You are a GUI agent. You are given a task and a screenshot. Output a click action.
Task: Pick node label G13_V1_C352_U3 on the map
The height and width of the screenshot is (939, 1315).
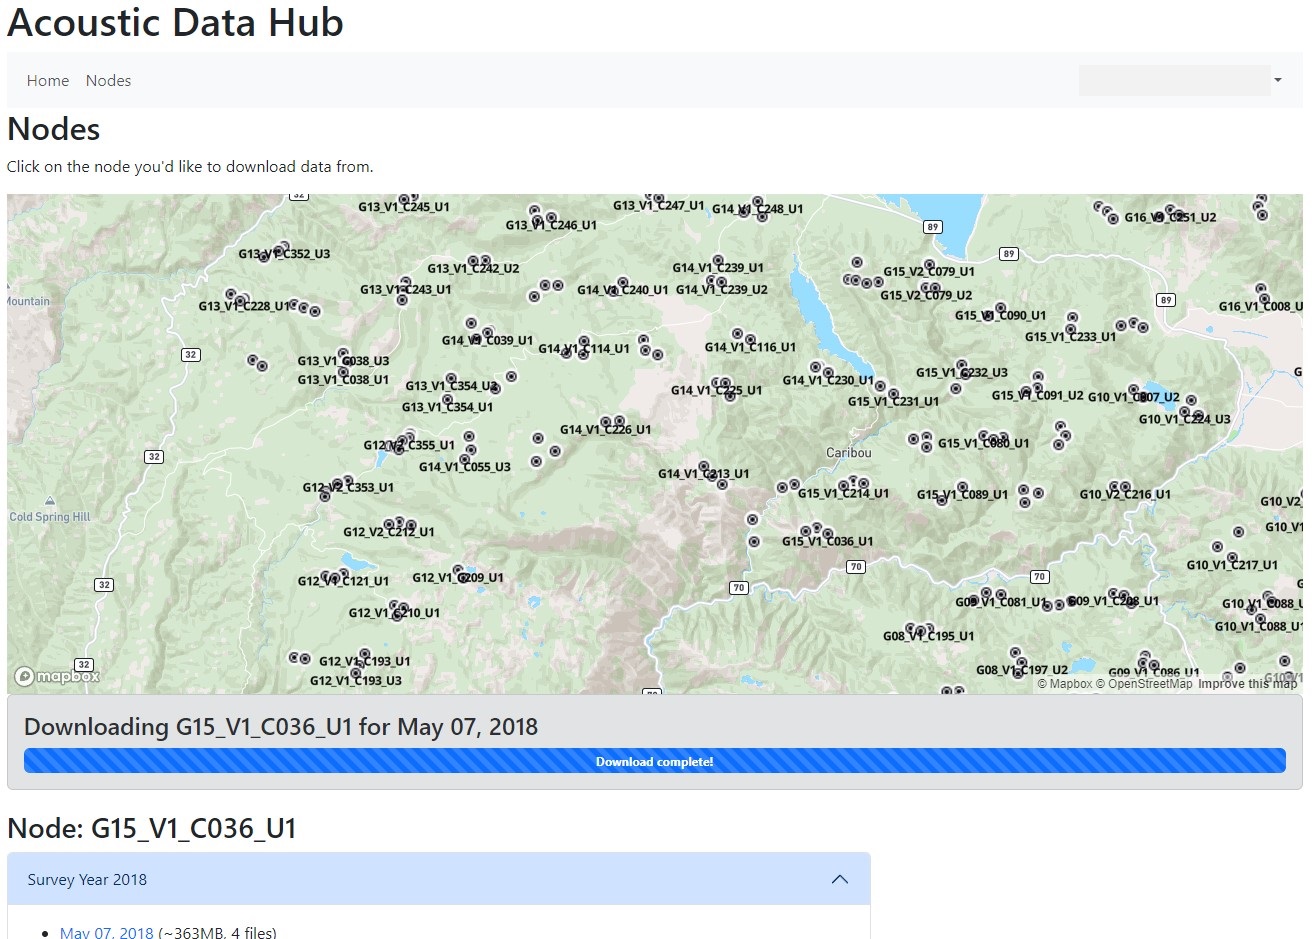pyautogui.click(x=284, y=254)
